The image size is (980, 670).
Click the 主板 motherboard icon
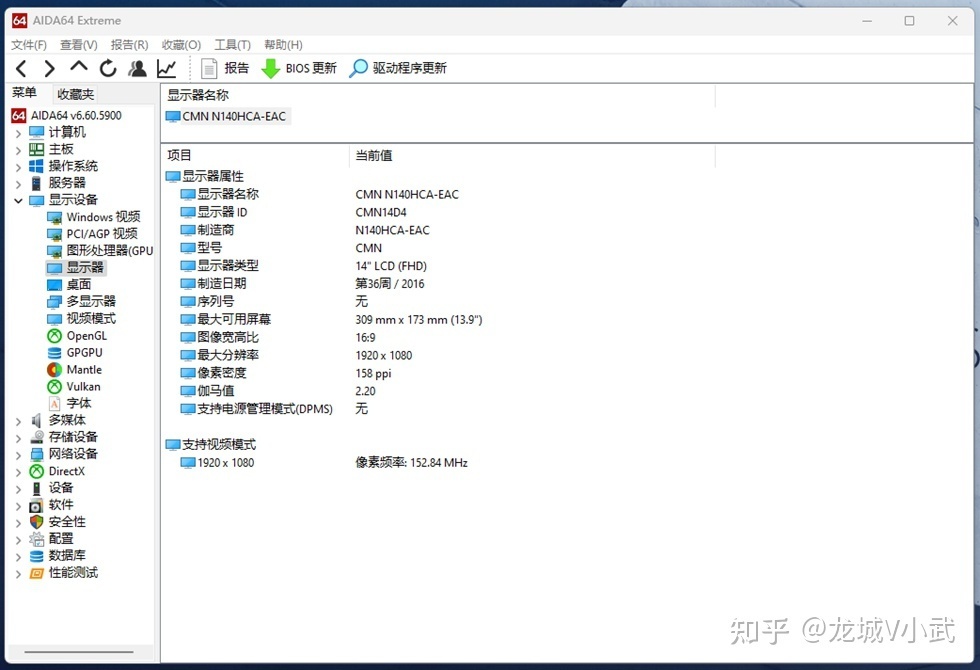coord(37,149)
